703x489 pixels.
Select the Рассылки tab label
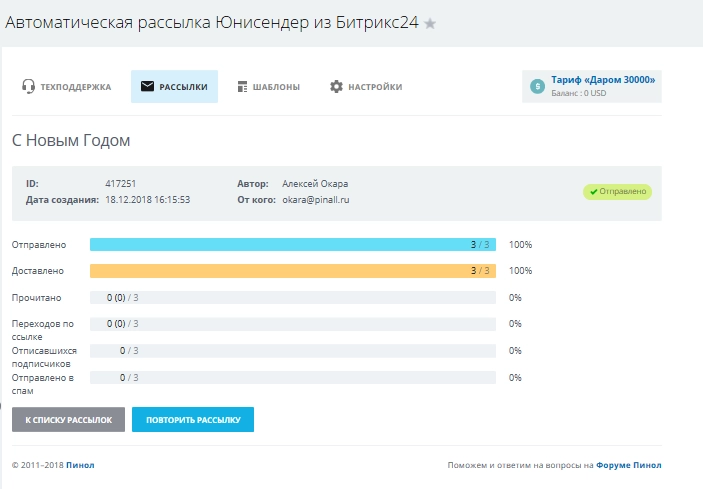(183, 87)
